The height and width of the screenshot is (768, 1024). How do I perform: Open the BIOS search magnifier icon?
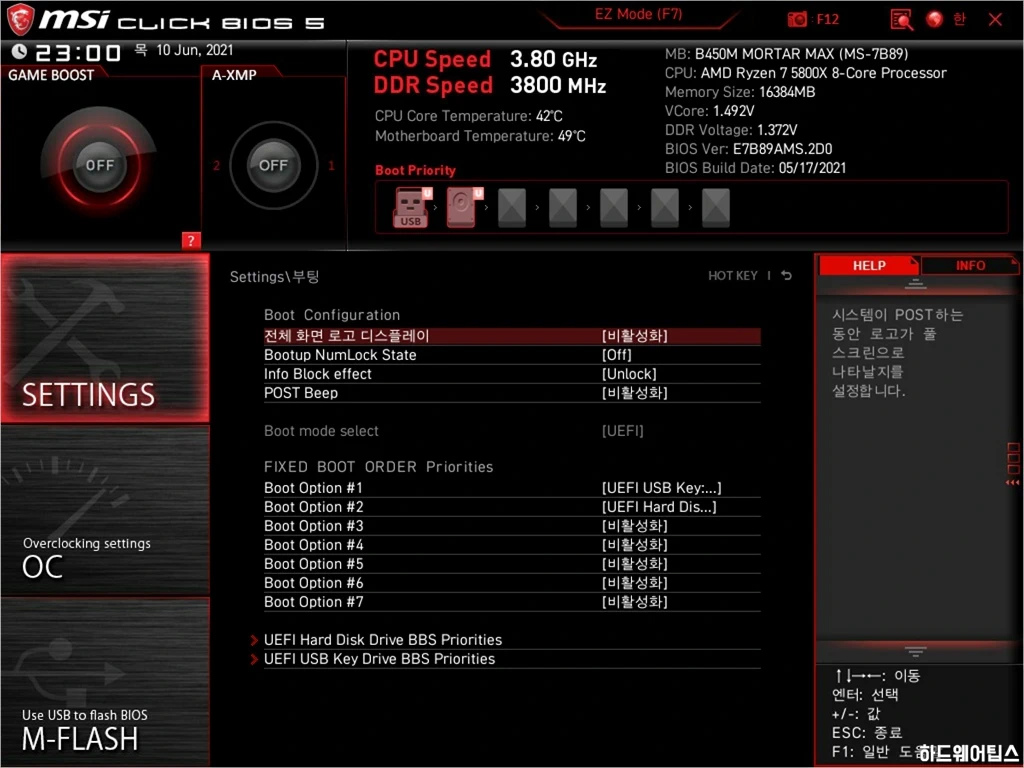(x=901, y=20)
